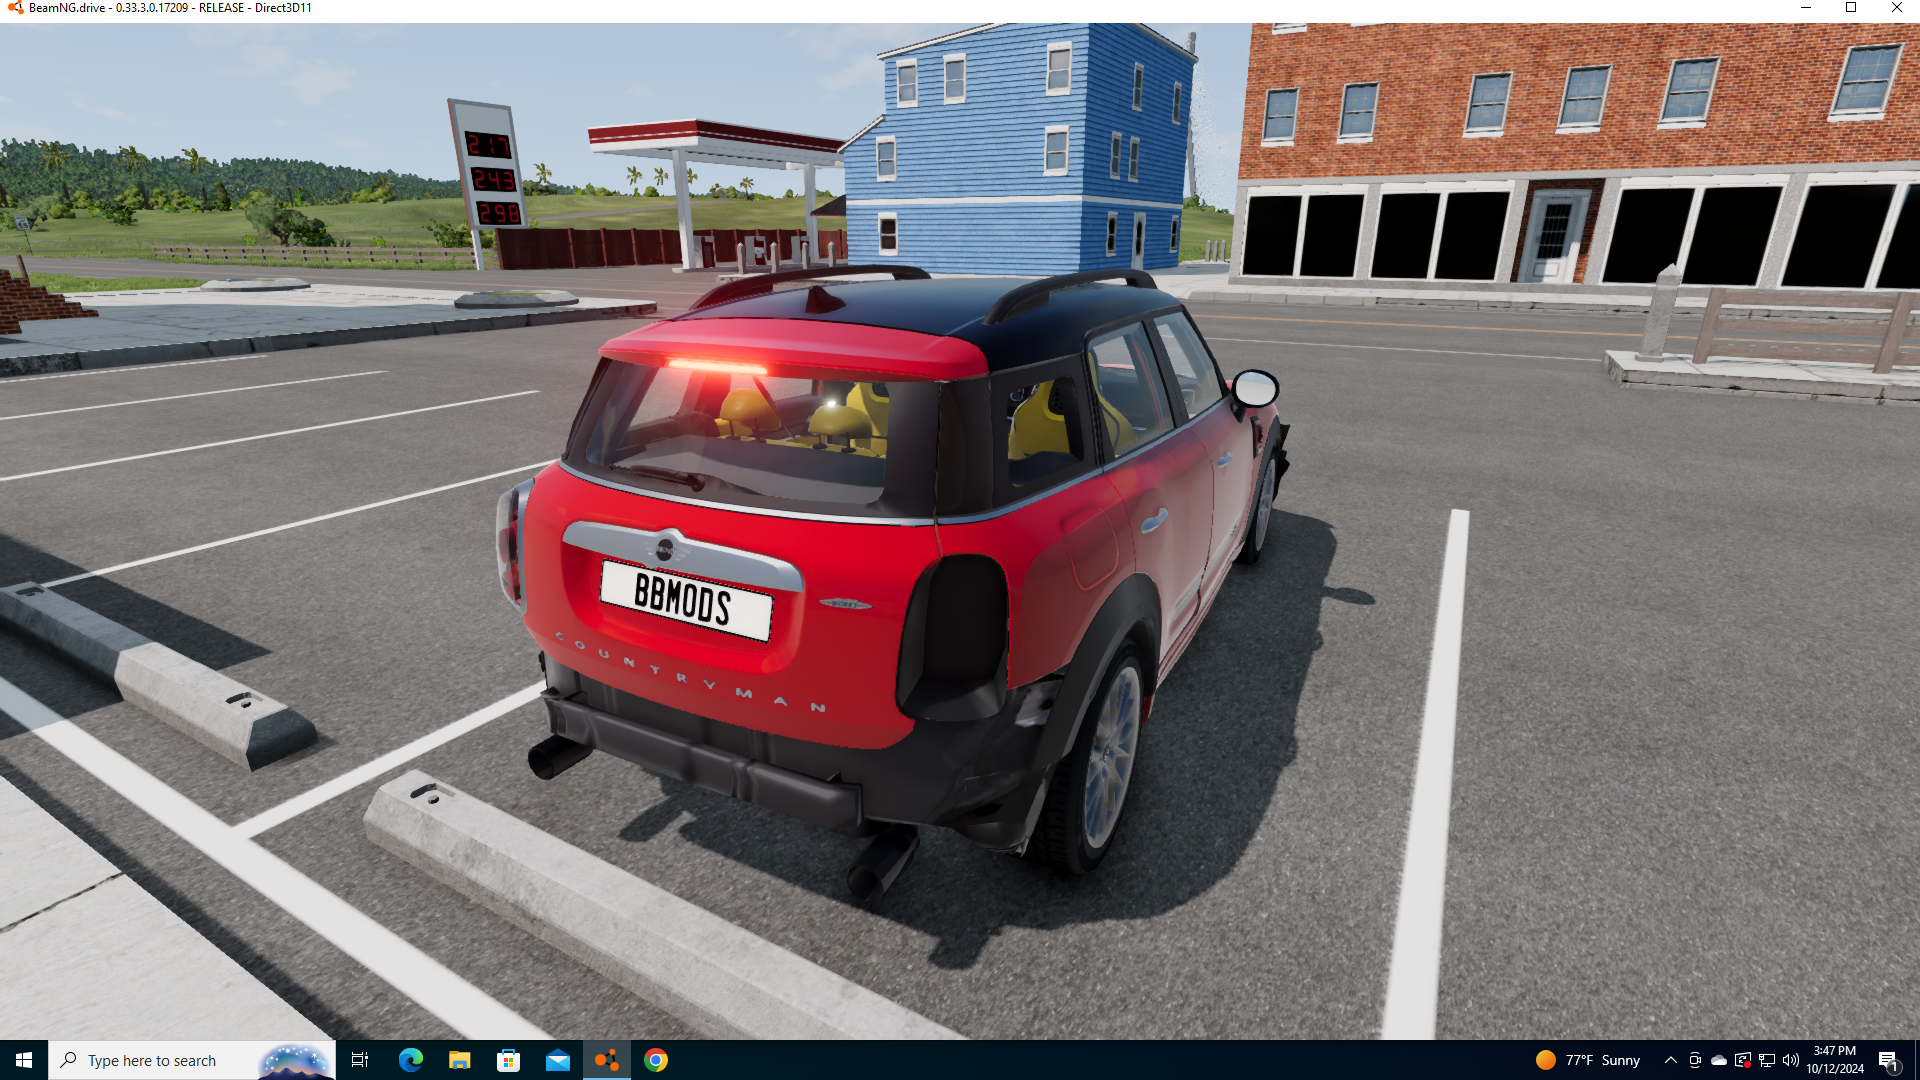Click the search highlights image in the search box
Image resolution: width=1920 pixels, height=1080 pixels.
pos(294,1060)
